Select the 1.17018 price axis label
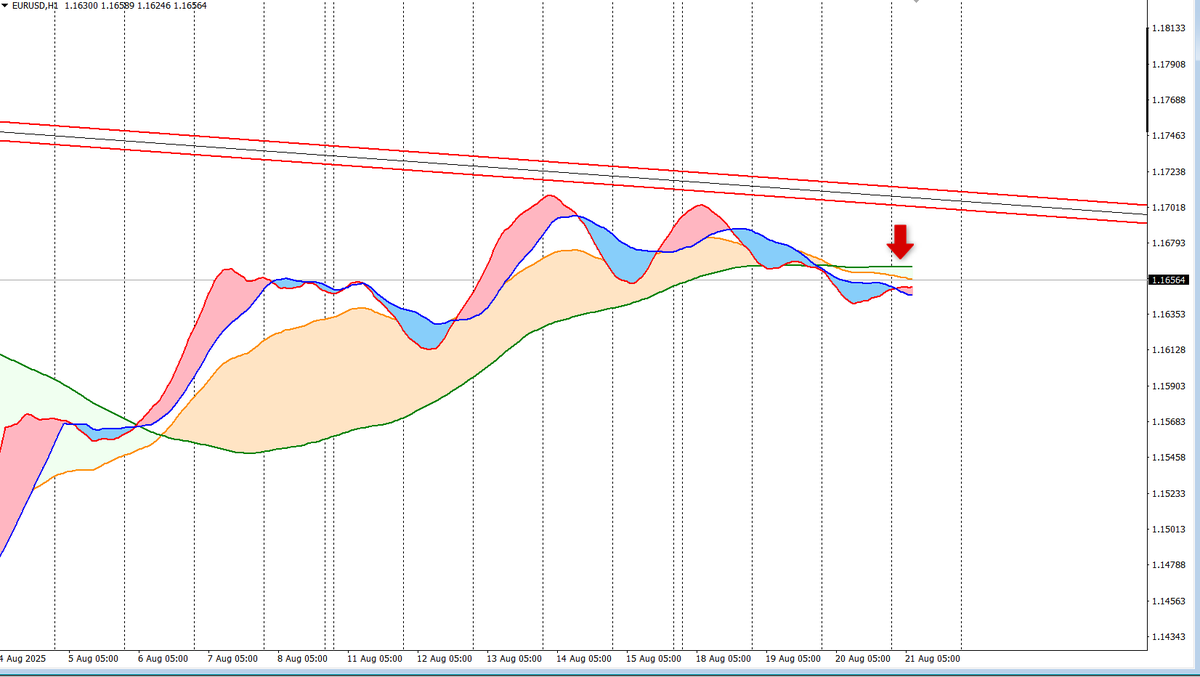Screen dimensions: 1200x677 click(x=1168, y=208)
